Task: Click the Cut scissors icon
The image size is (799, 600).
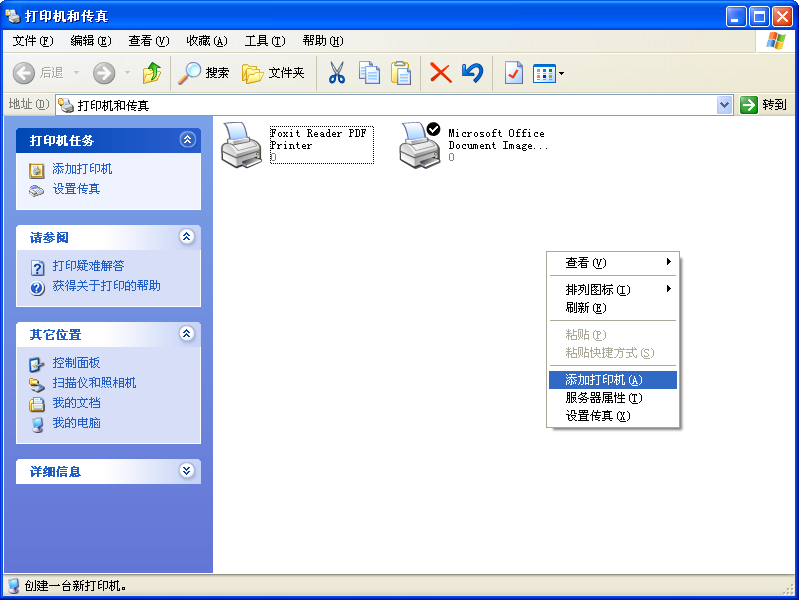Action: click(x=337, y=73)
